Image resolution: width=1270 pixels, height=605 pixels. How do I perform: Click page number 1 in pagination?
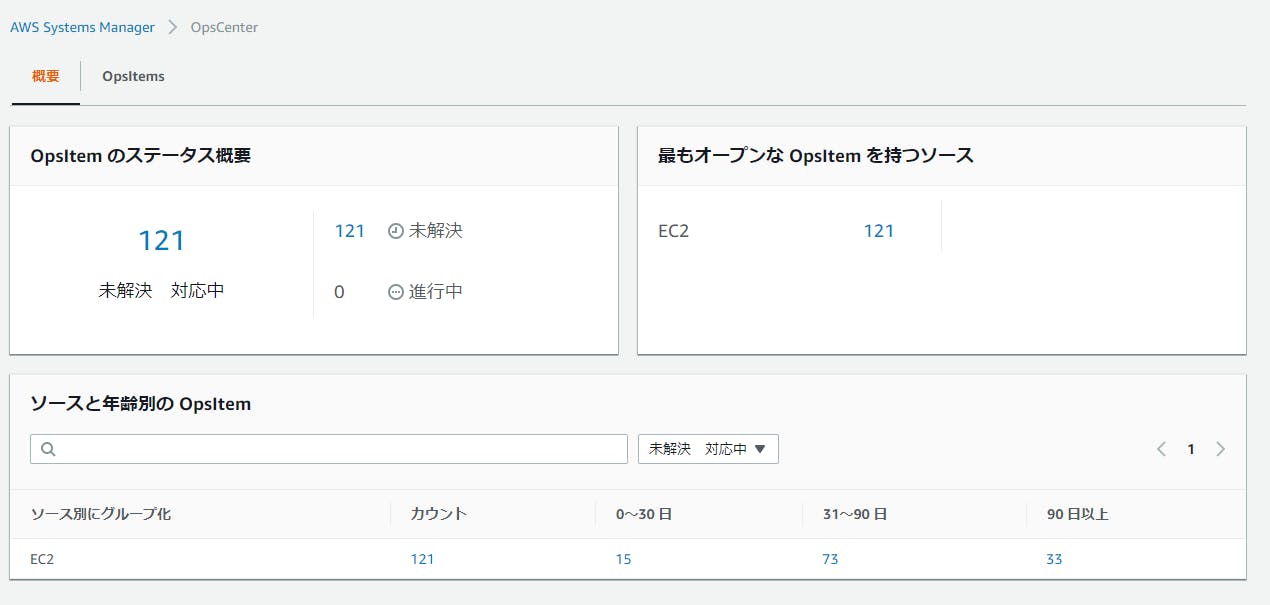click(x=1191, y=449)
